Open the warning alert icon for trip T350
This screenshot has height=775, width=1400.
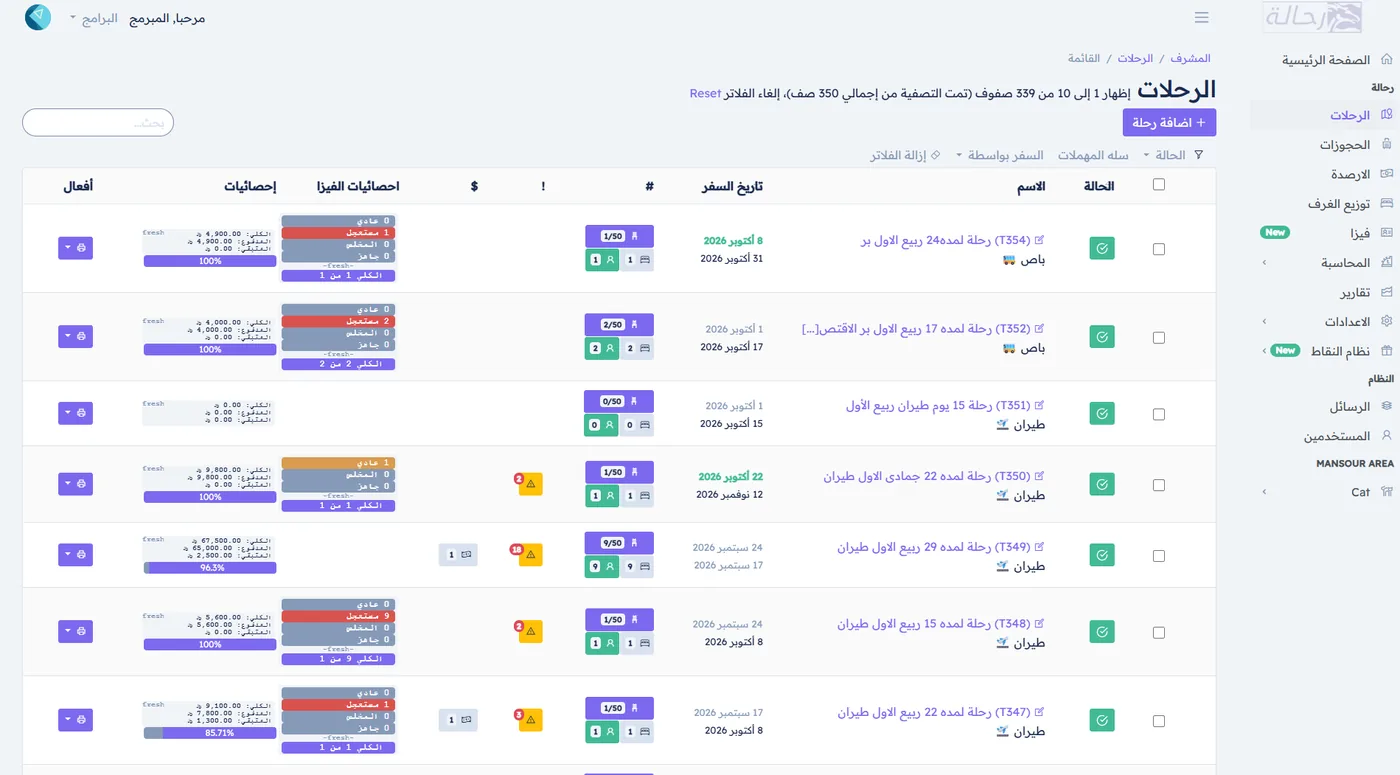click(x=530, y=484)
